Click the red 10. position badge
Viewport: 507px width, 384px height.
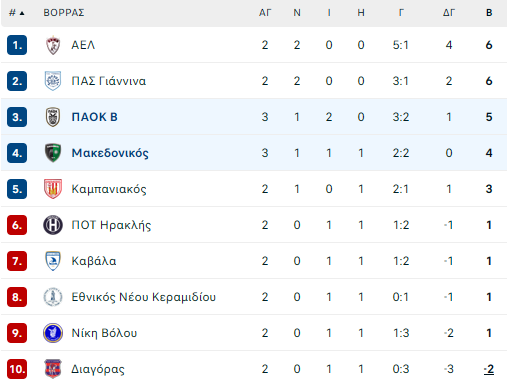click(x=17, y=369)
